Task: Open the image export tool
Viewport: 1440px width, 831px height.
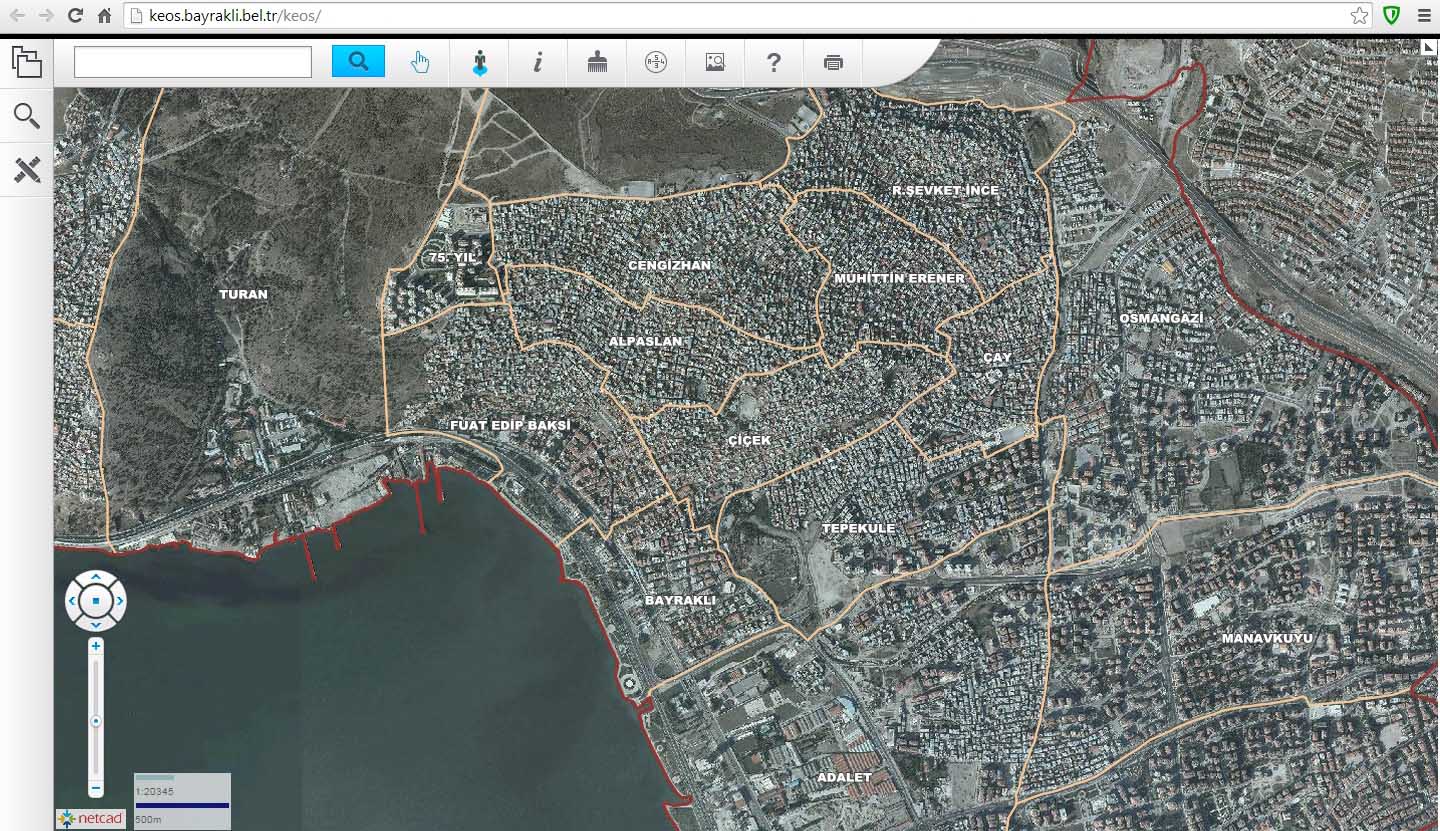Action: pos(715,62)
